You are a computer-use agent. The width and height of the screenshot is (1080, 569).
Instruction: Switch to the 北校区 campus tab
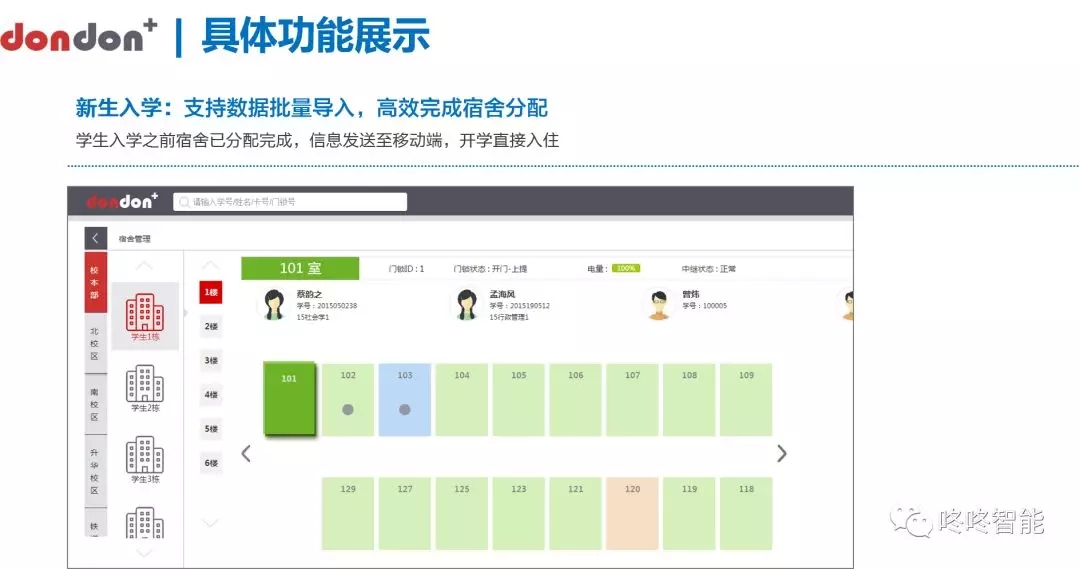(95, 343)
